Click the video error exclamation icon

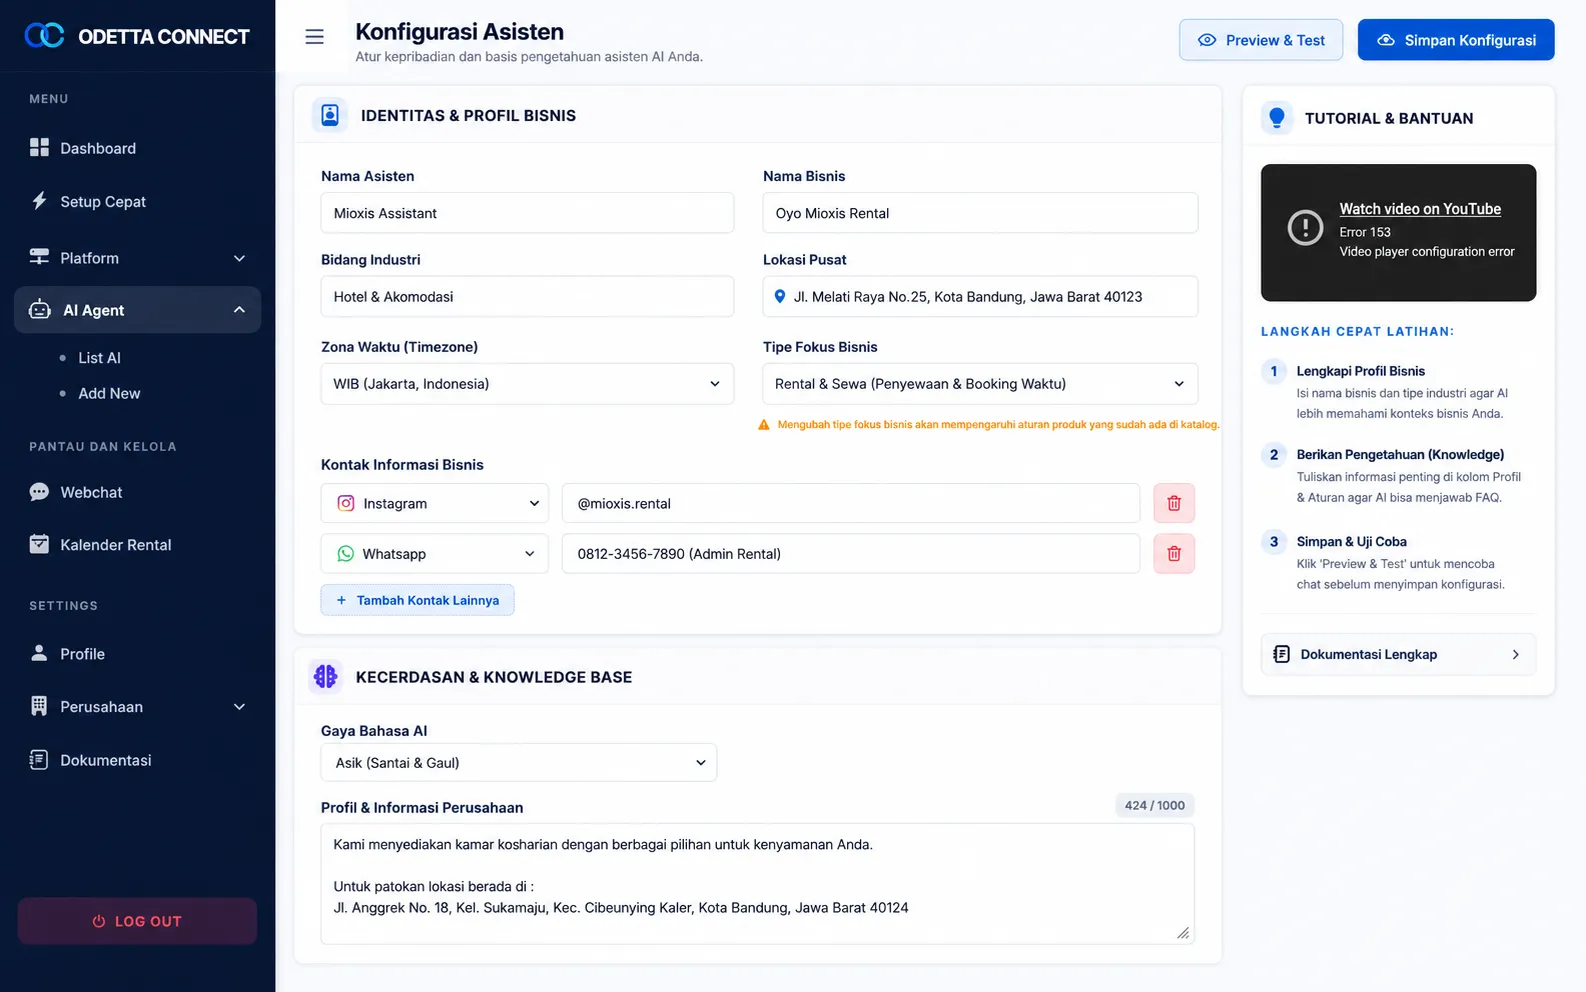[x=1305, y=227]
